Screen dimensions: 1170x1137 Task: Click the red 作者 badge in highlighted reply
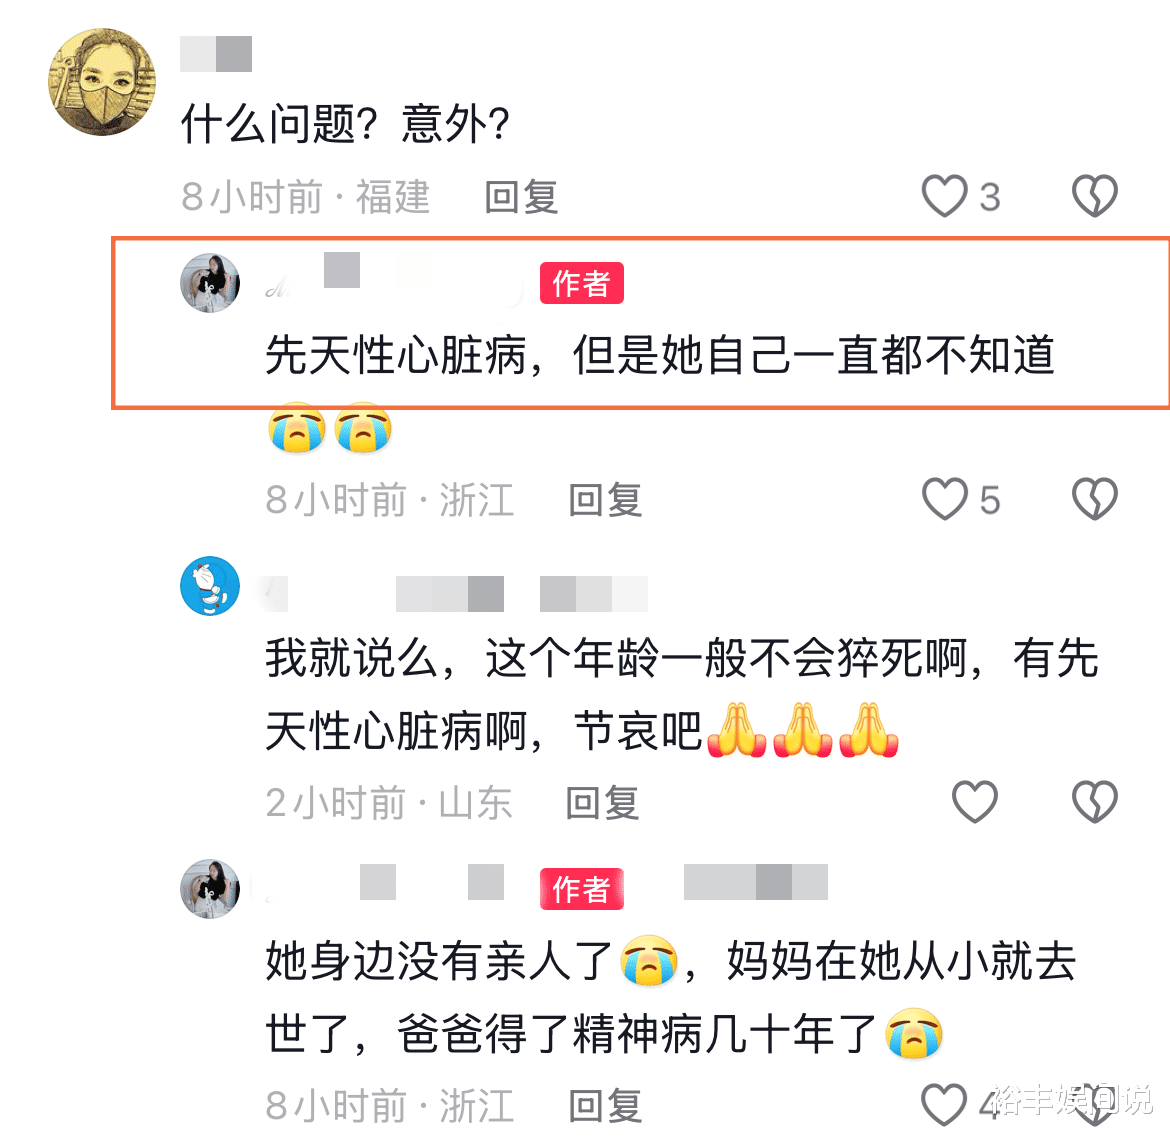coord(582,284)
